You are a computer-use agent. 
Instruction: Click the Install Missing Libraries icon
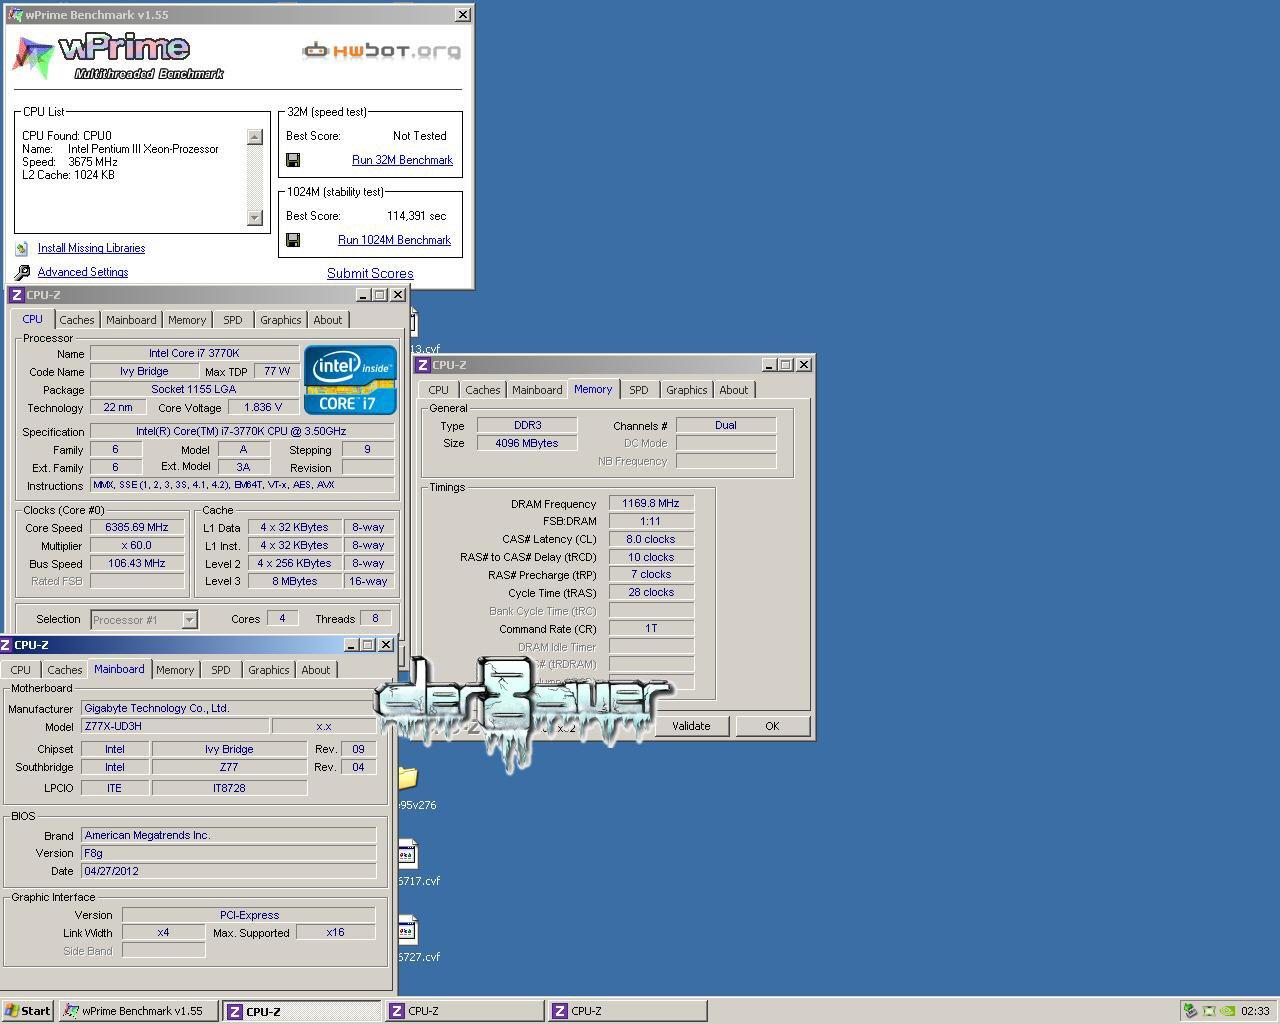click(x=22, y=248)
